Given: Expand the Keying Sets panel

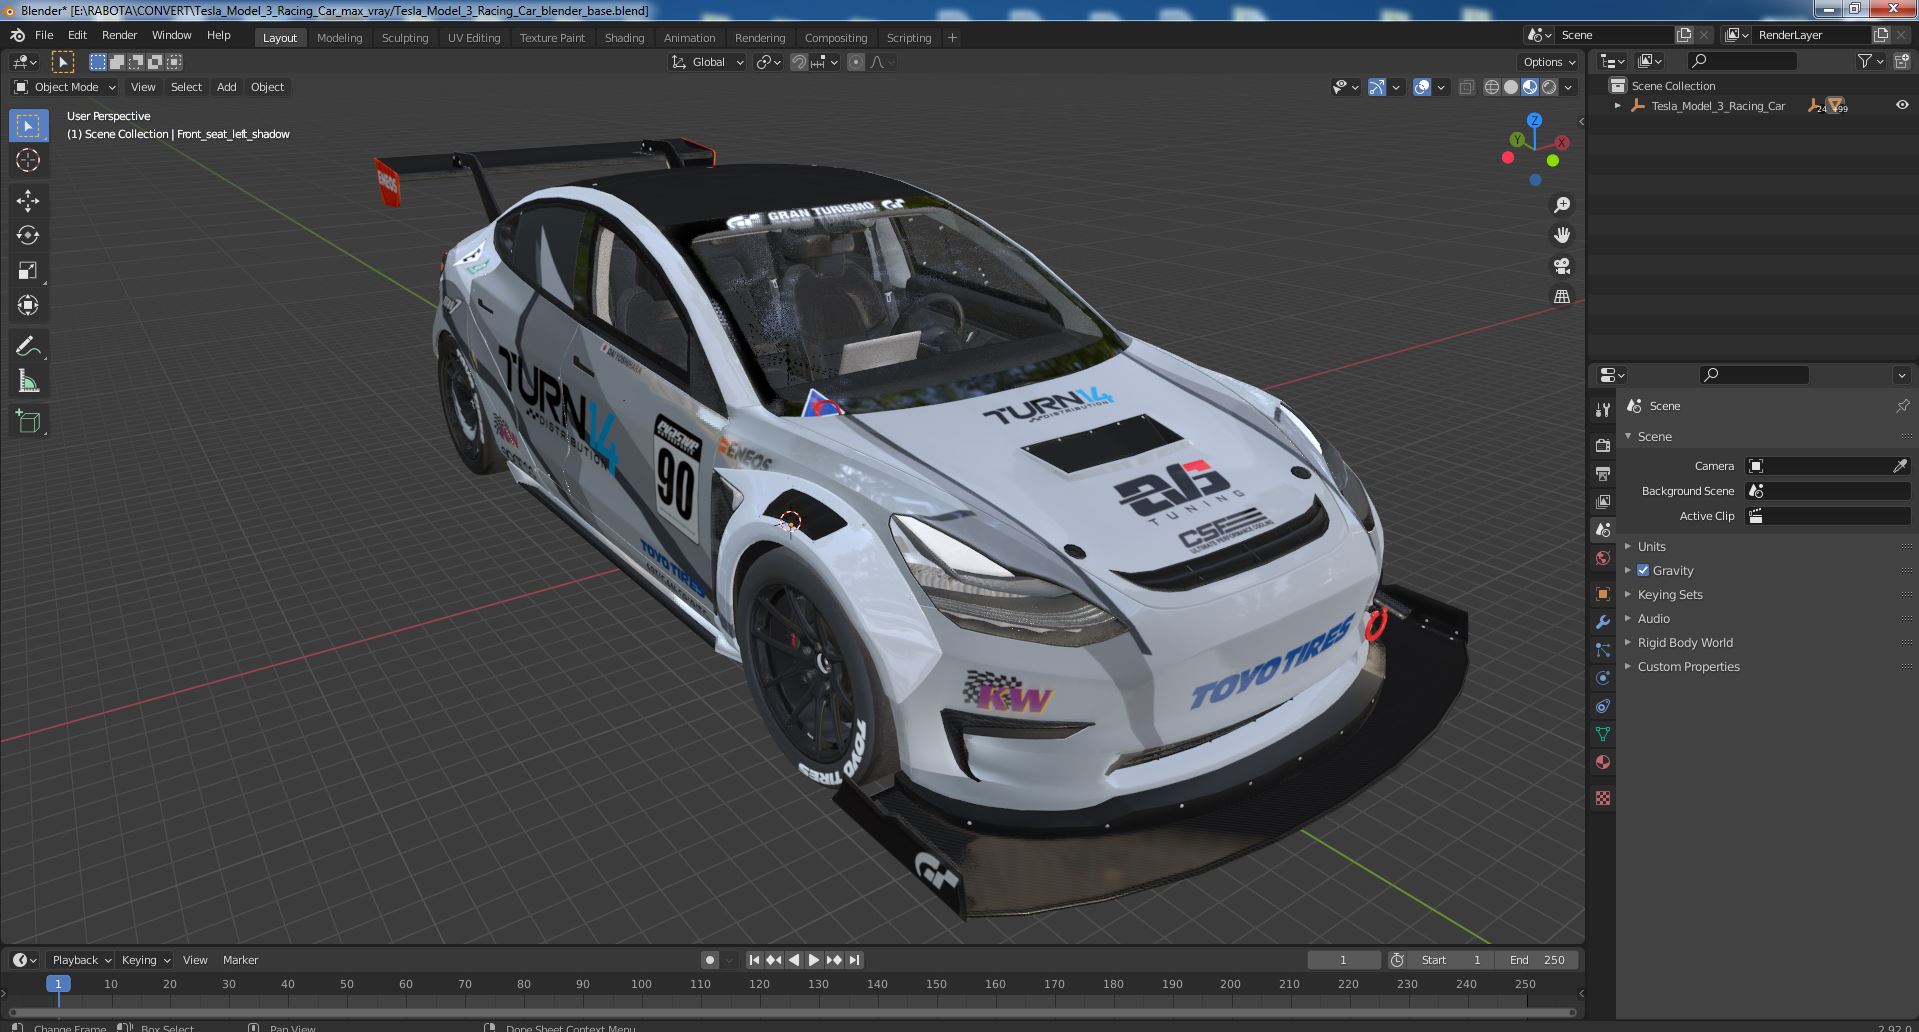Looking at the screenshot, I should (x=1669, y=594).
